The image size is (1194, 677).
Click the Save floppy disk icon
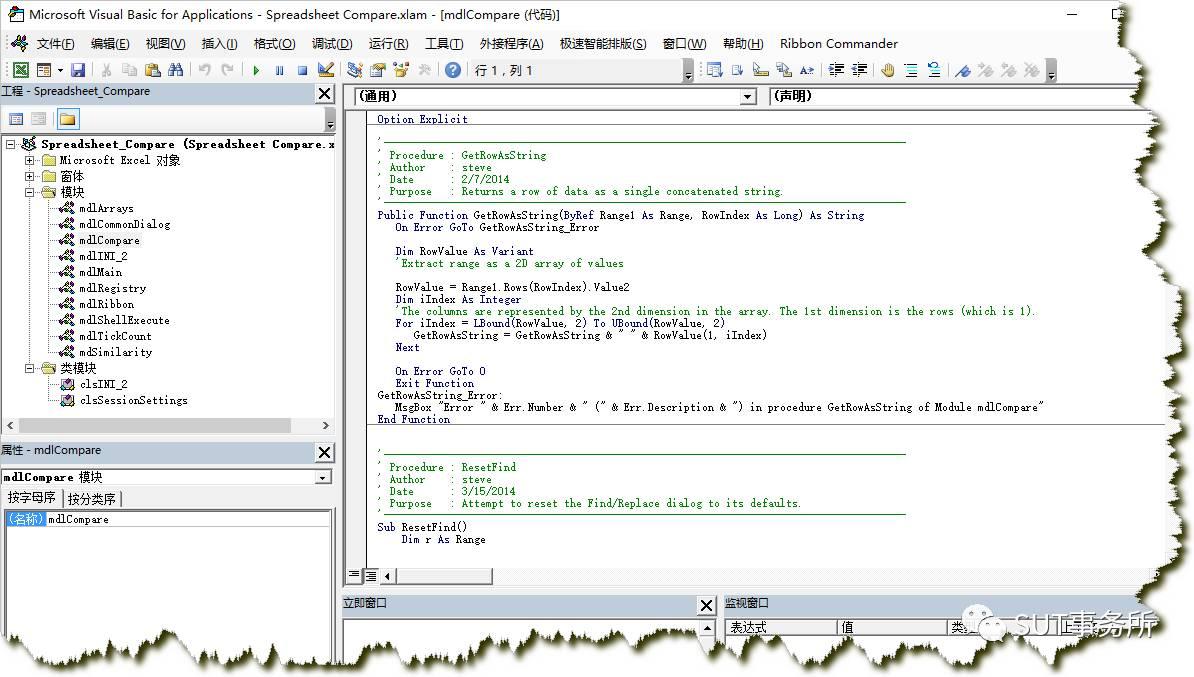coord(78,70)
